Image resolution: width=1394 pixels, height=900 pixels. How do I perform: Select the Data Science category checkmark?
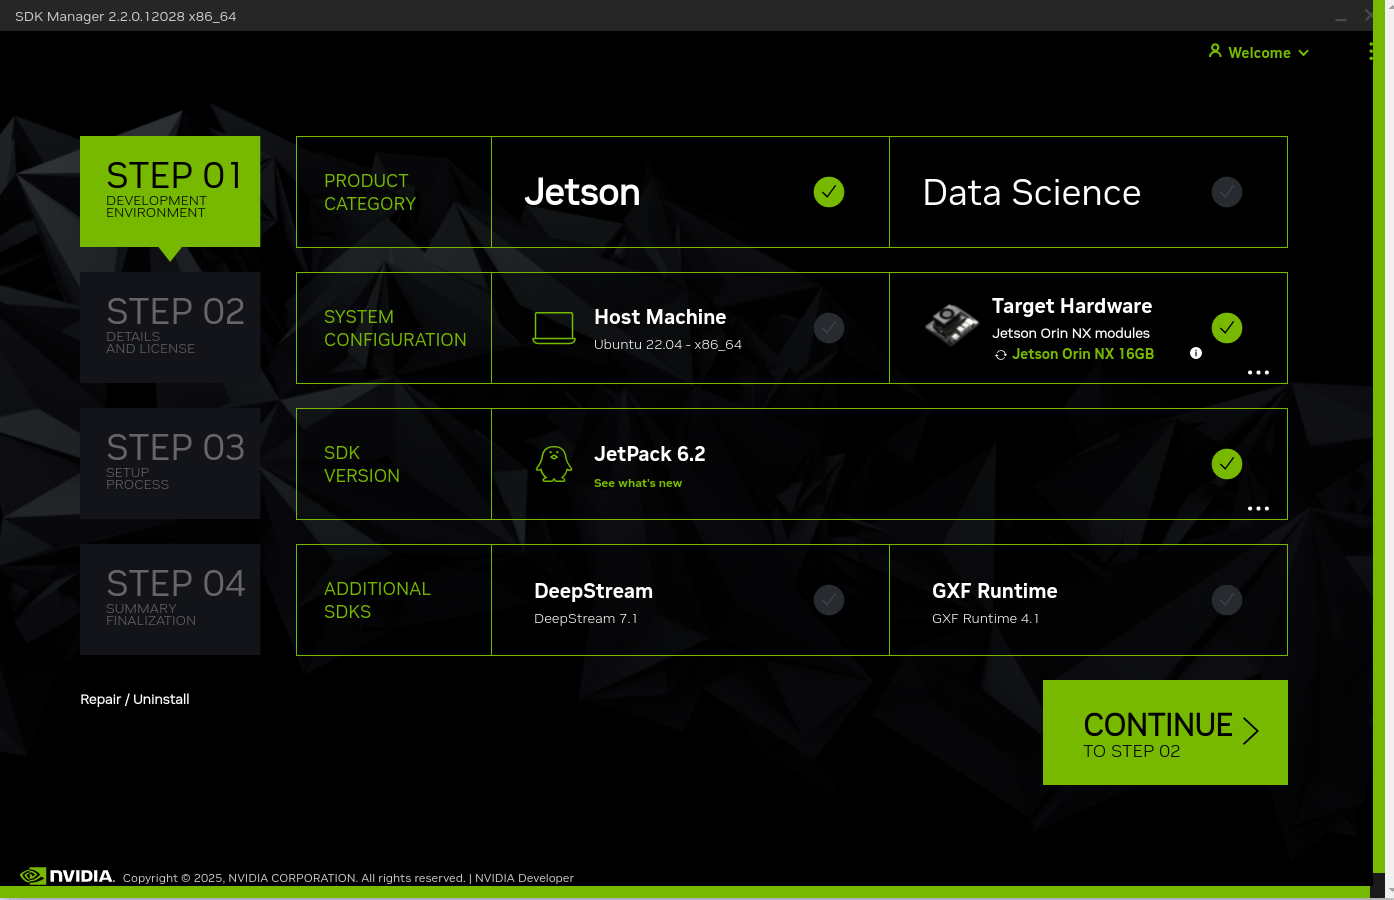coord(1226,192)
